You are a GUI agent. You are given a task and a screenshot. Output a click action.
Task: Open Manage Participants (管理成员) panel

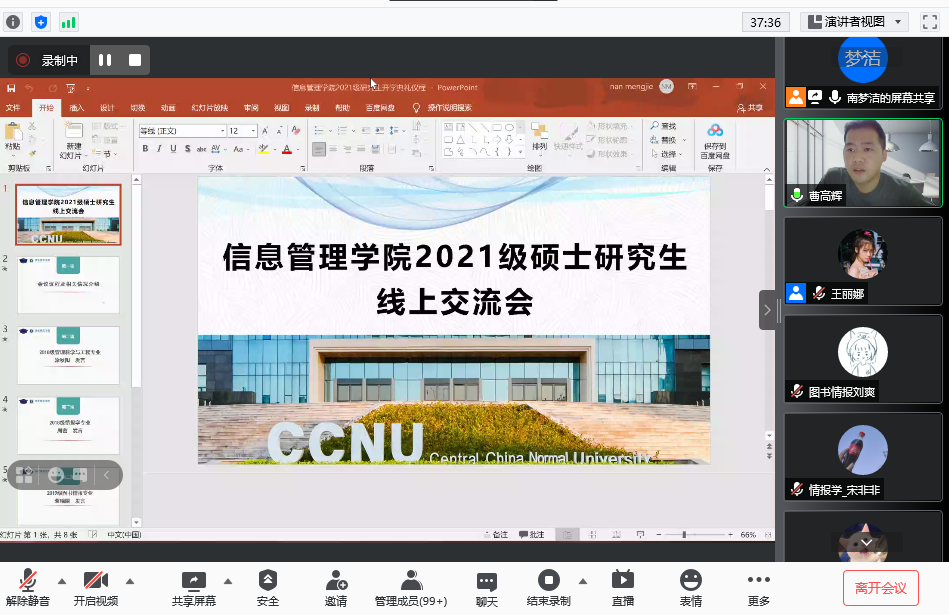click(411, 580)
